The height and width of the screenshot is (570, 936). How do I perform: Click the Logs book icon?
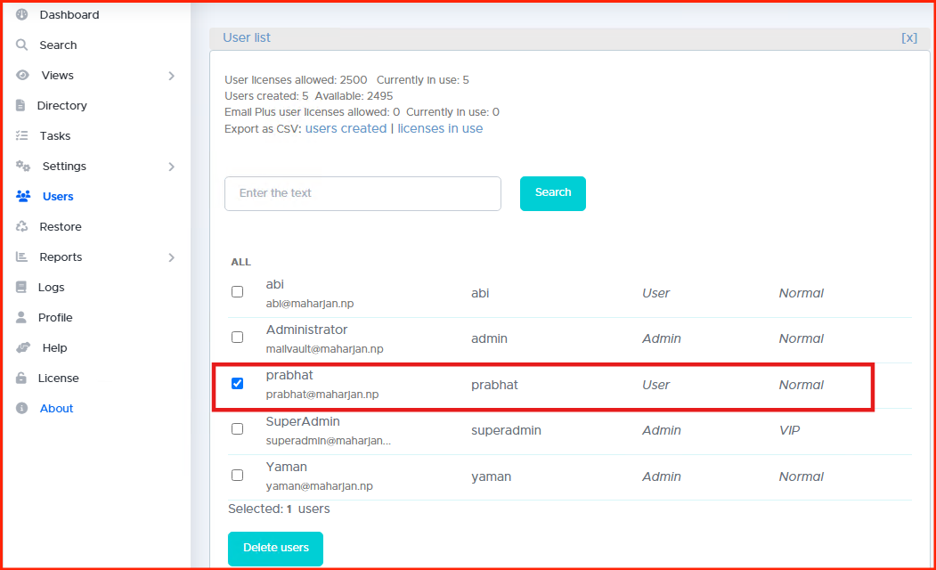(x=21, y=287)
